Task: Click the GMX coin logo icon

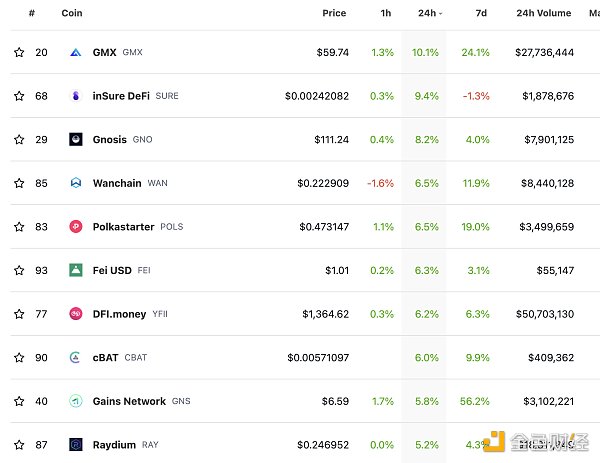Action: tap(75, 52)
